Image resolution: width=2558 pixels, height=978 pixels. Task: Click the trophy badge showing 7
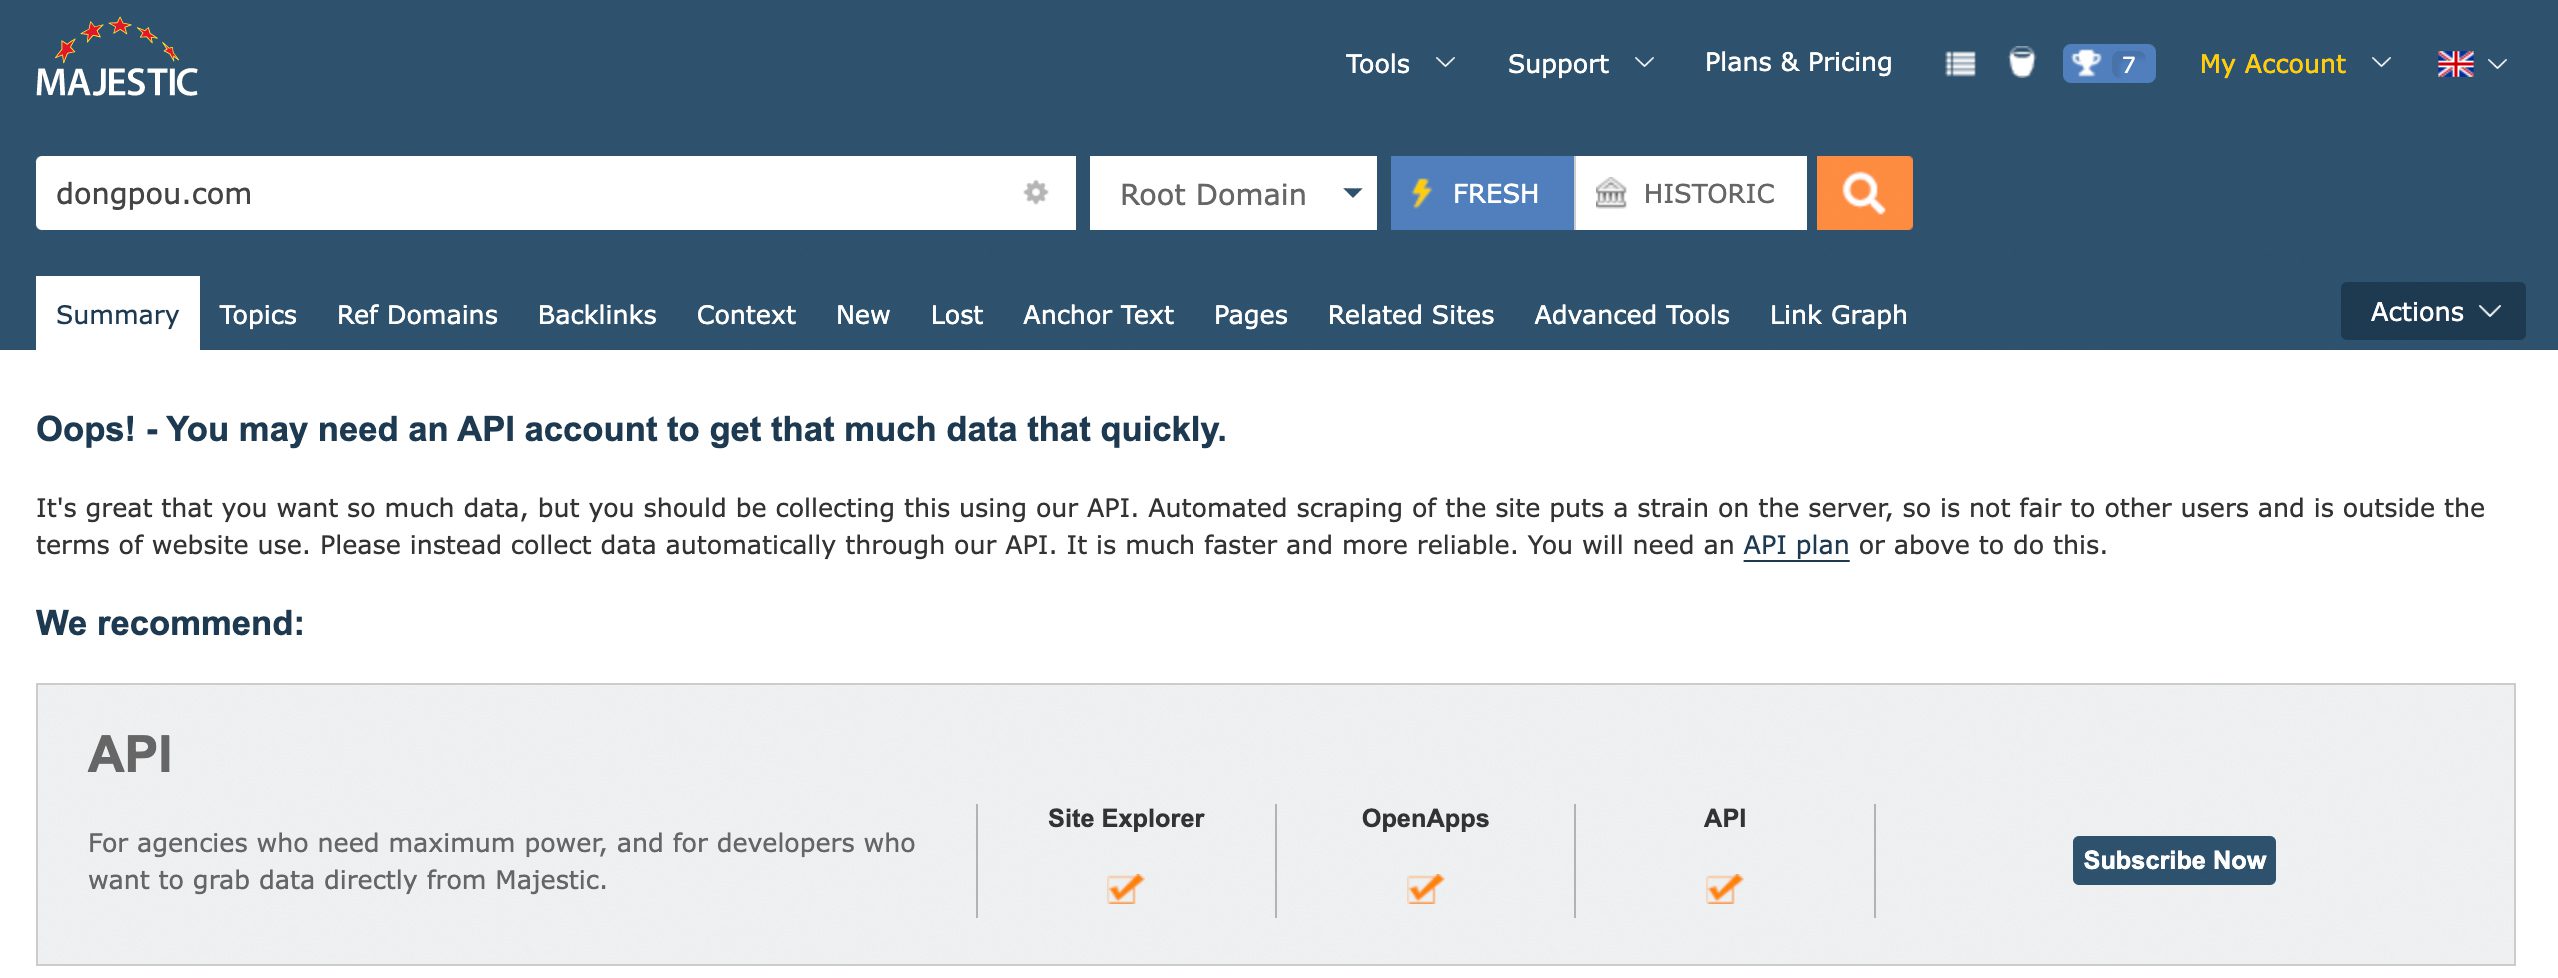pos(2107,64)
